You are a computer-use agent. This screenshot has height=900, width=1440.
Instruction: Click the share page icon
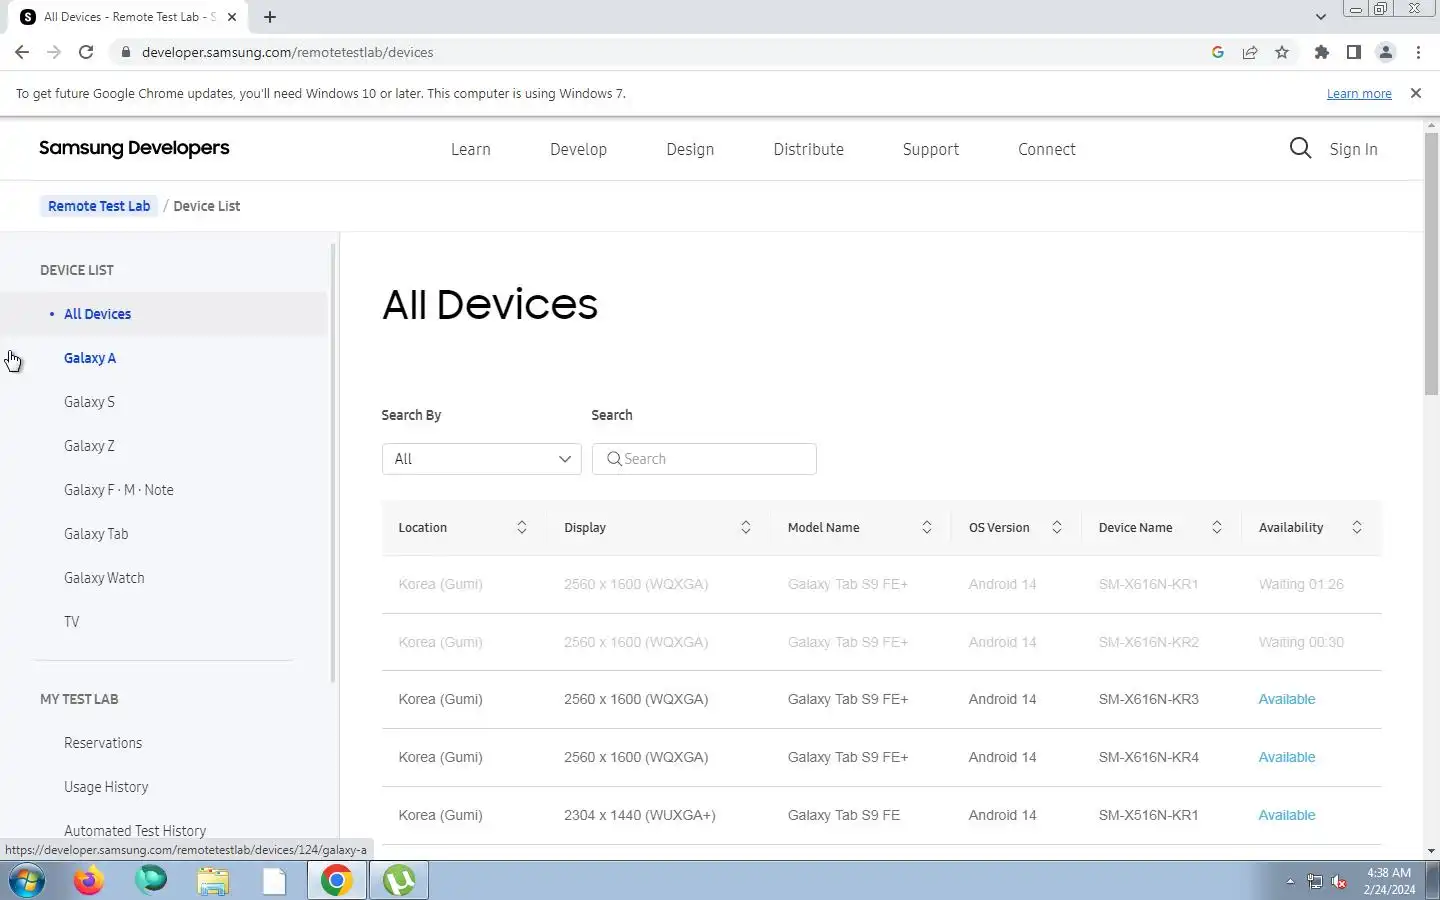1250,52
